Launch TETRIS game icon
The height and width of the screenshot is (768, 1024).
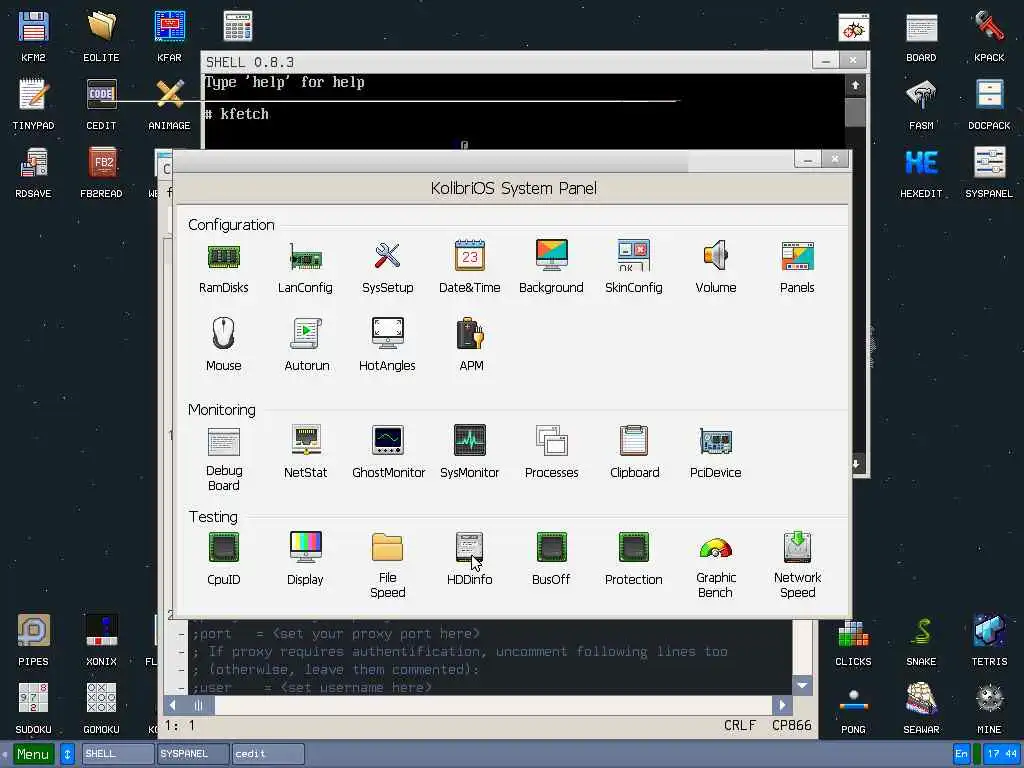click(x=989, y=641)
